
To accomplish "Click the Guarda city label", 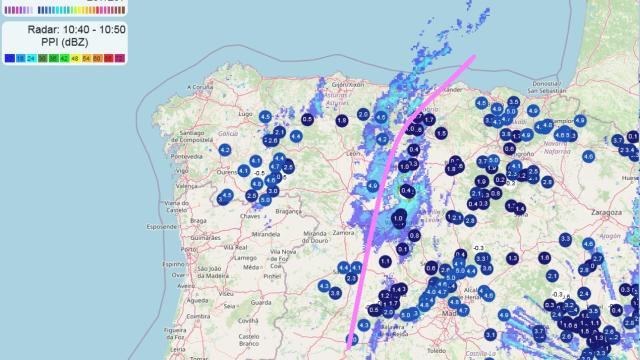I will [x=261, y=302].
